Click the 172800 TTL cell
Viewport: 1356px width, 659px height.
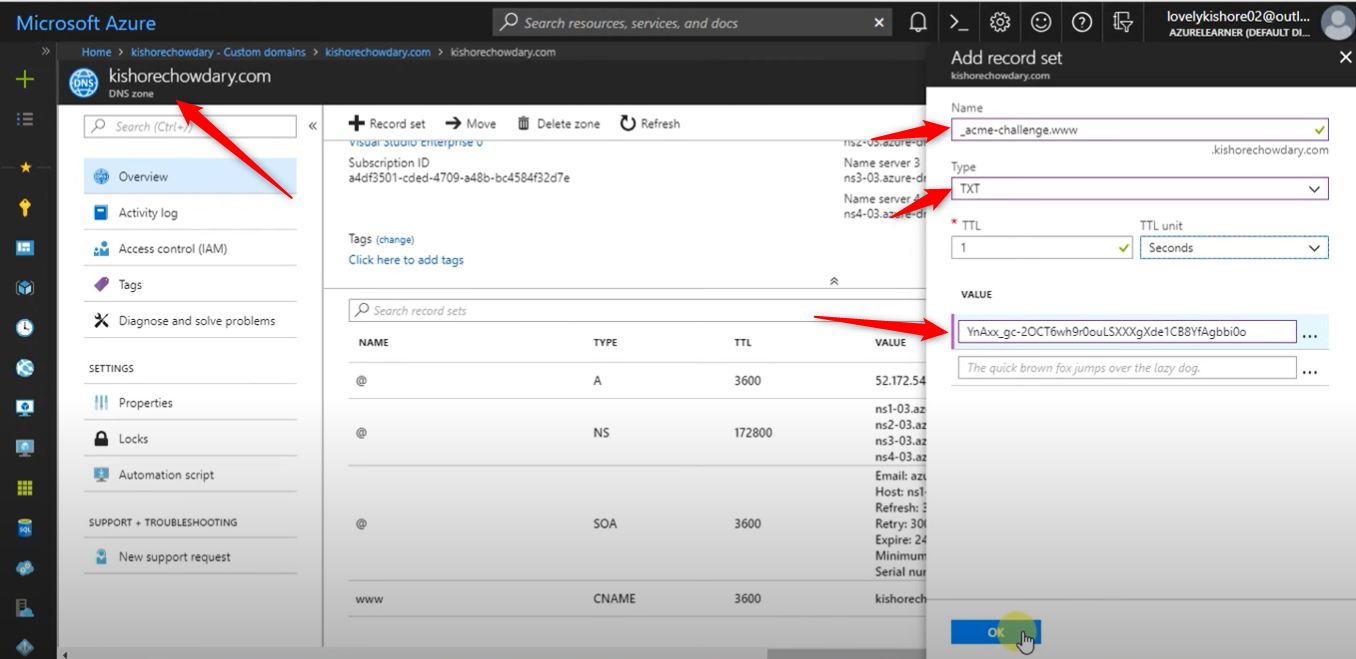(x=751, y=433)
